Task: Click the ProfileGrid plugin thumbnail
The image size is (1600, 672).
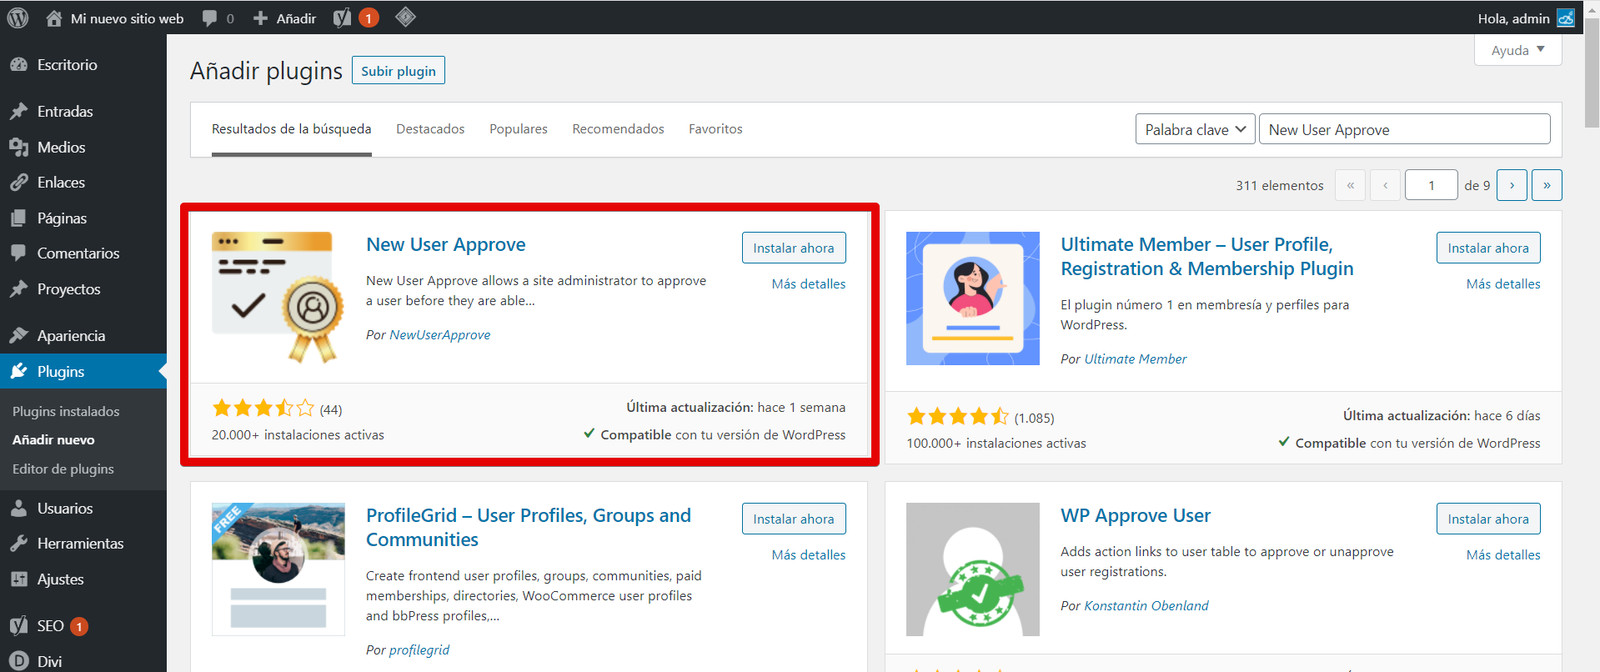Action: pyautogui.click(x=278, y=569)
